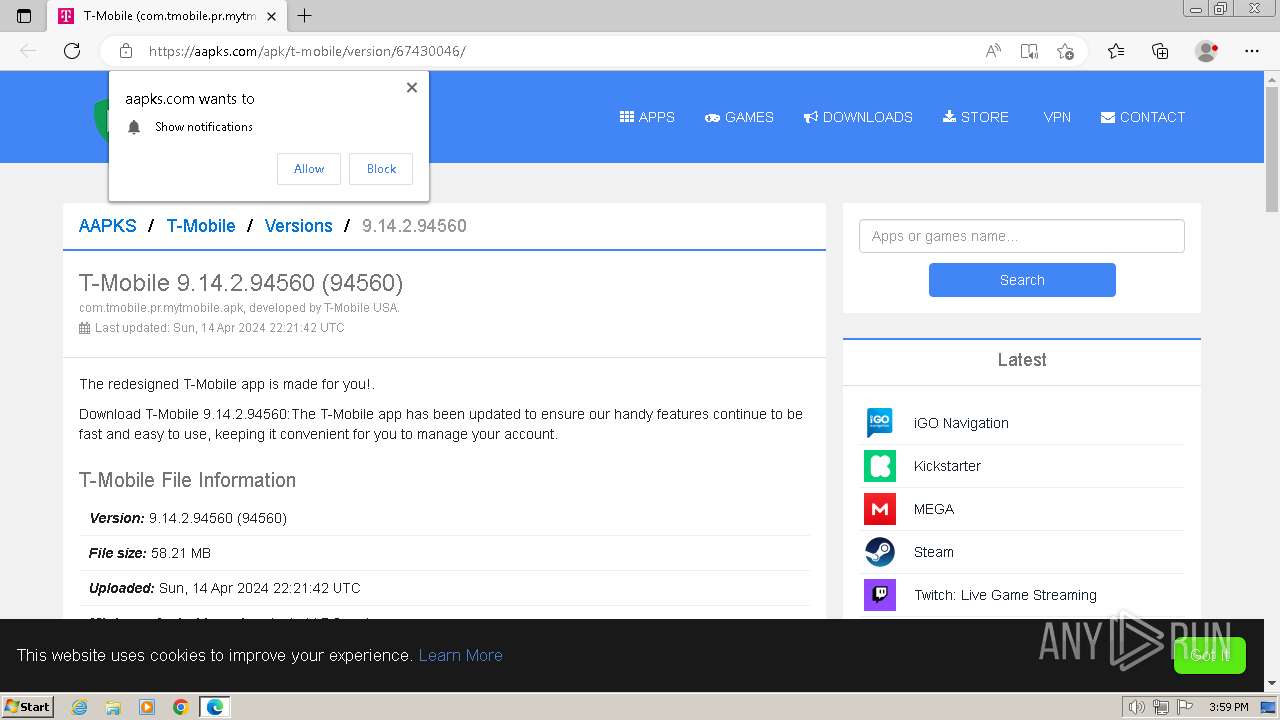Open VPN navigation link
This screenshot has height=720, width=1280.
point(1057,117)
